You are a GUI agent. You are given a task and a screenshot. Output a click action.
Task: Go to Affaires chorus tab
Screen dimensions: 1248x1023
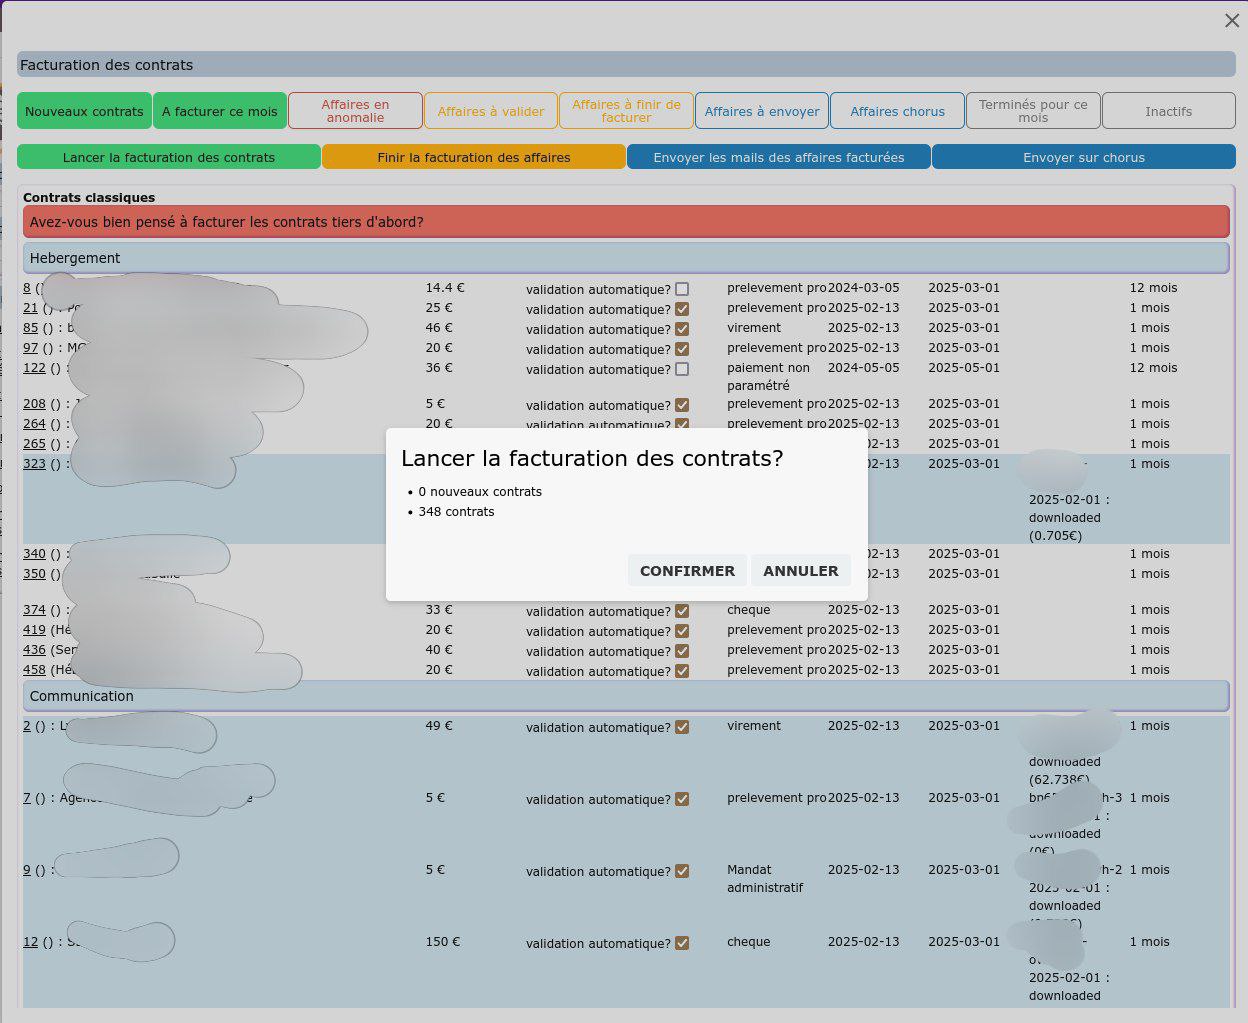[x=897, y=111]
